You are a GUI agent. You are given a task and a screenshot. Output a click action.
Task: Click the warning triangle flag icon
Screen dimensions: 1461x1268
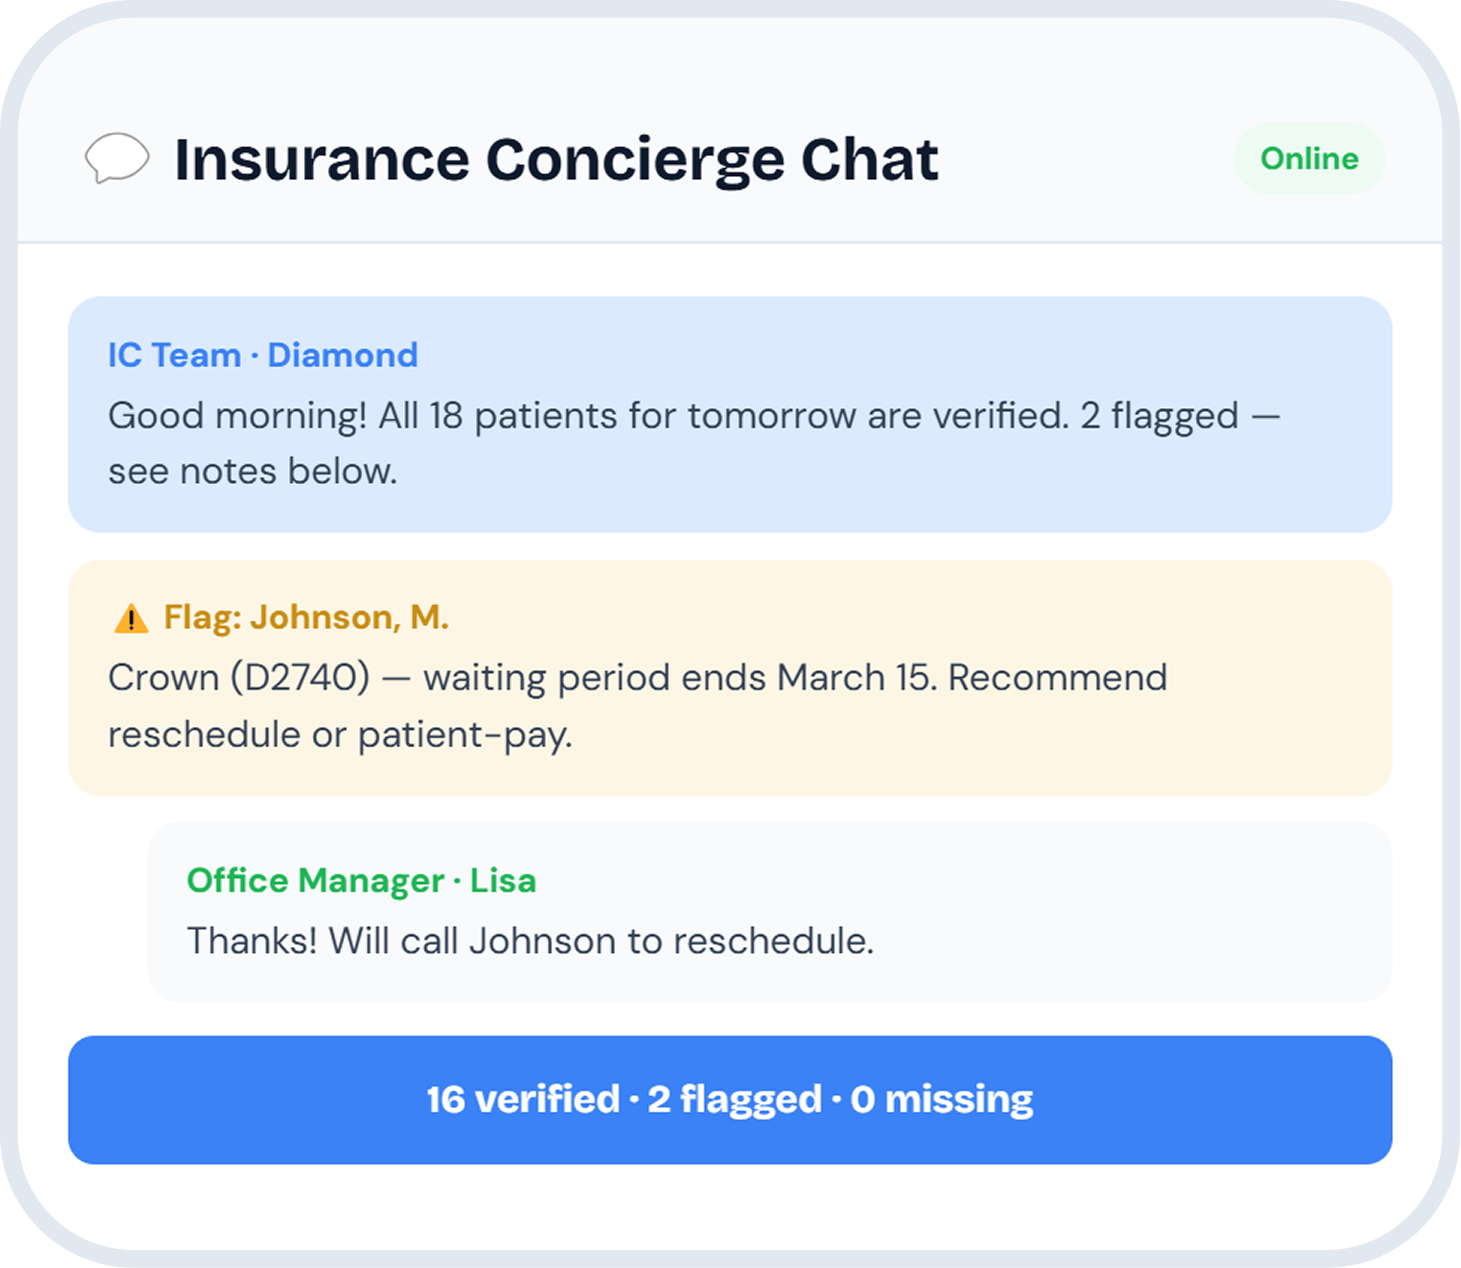(x=131, y=619)
